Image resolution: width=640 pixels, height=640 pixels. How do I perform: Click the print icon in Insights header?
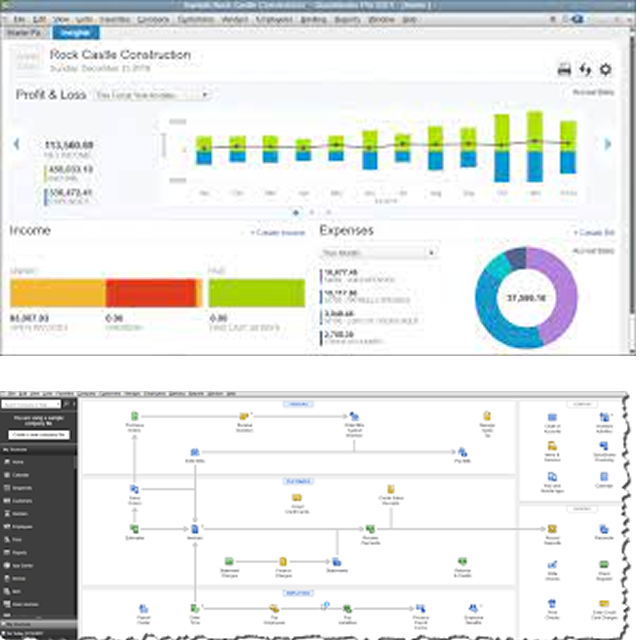point(564,69)
